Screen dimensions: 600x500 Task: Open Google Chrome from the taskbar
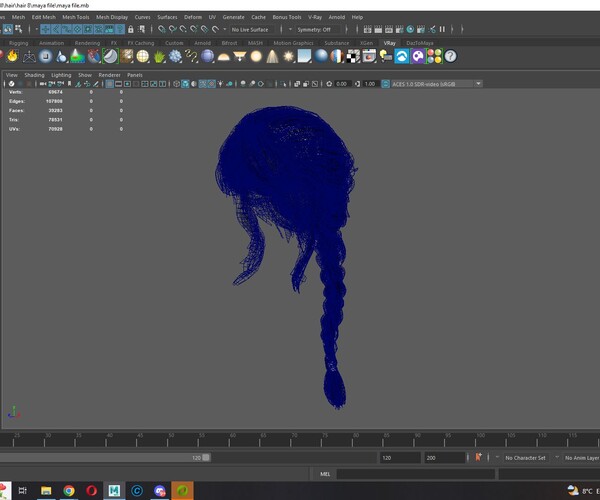(69, 490)
